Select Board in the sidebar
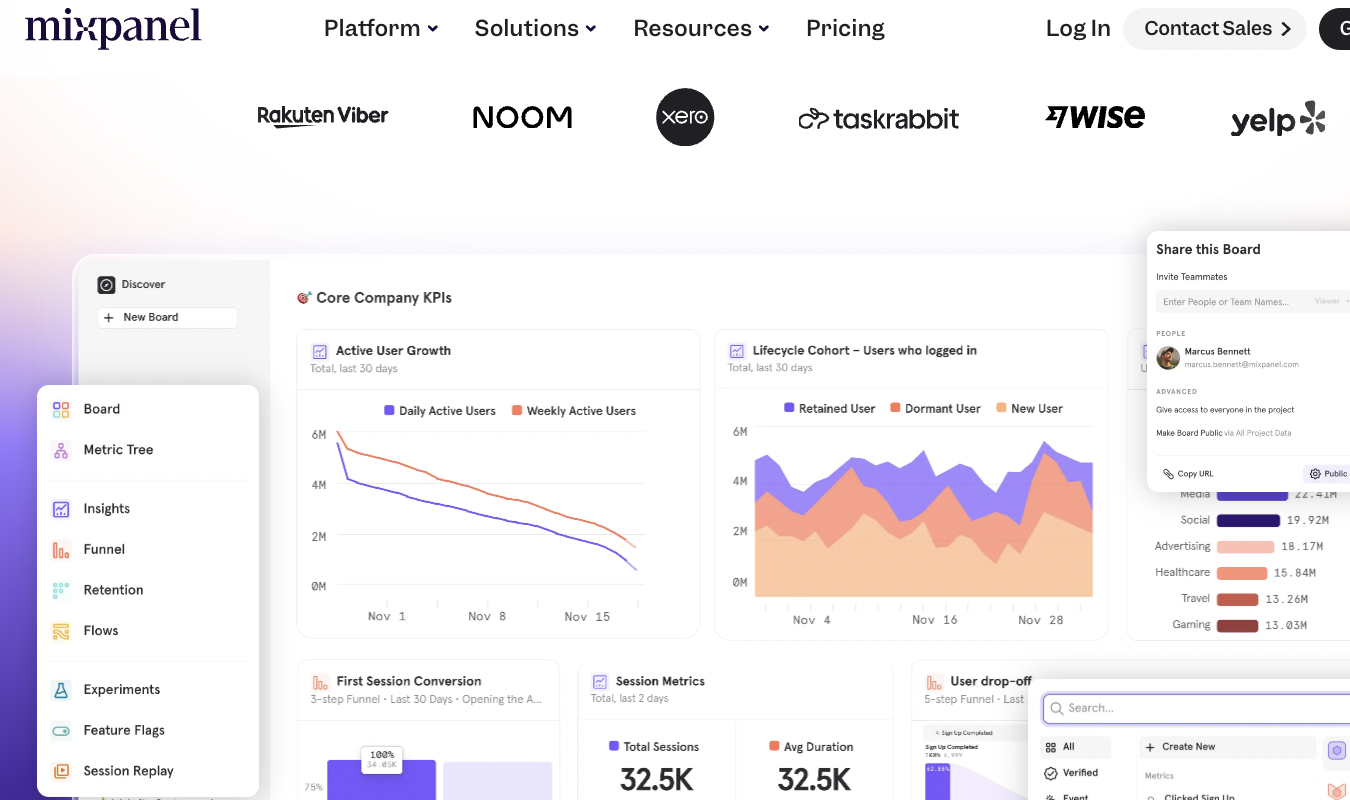 [103, 408]
